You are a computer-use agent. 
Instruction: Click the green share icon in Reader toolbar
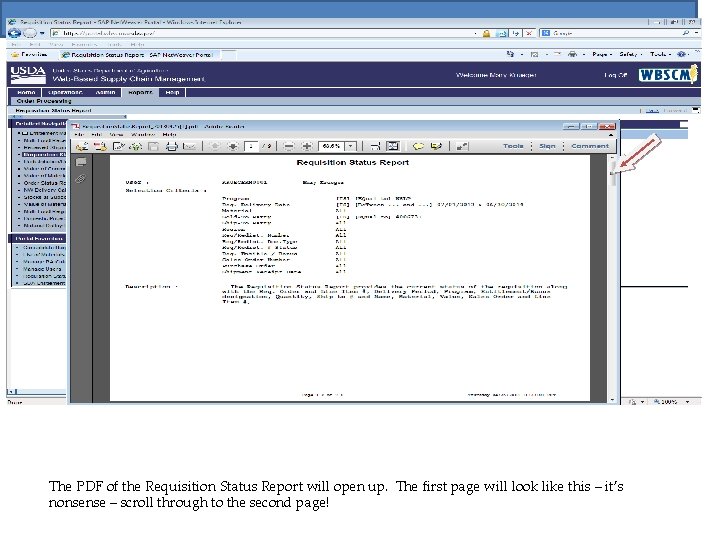tap(135, 147)
